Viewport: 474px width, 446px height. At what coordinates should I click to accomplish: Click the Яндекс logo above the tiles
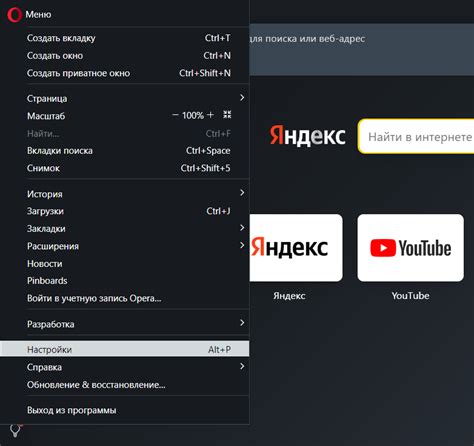click(307, 136)
